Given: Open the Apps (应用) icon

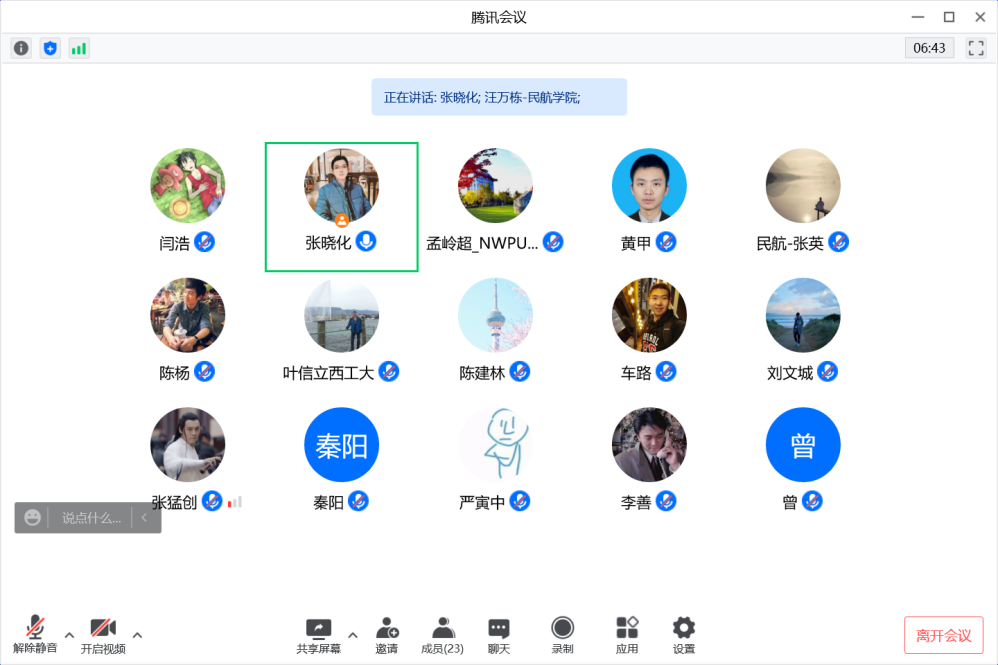Looking at the screenshot, I should click(x=627, y=635).
